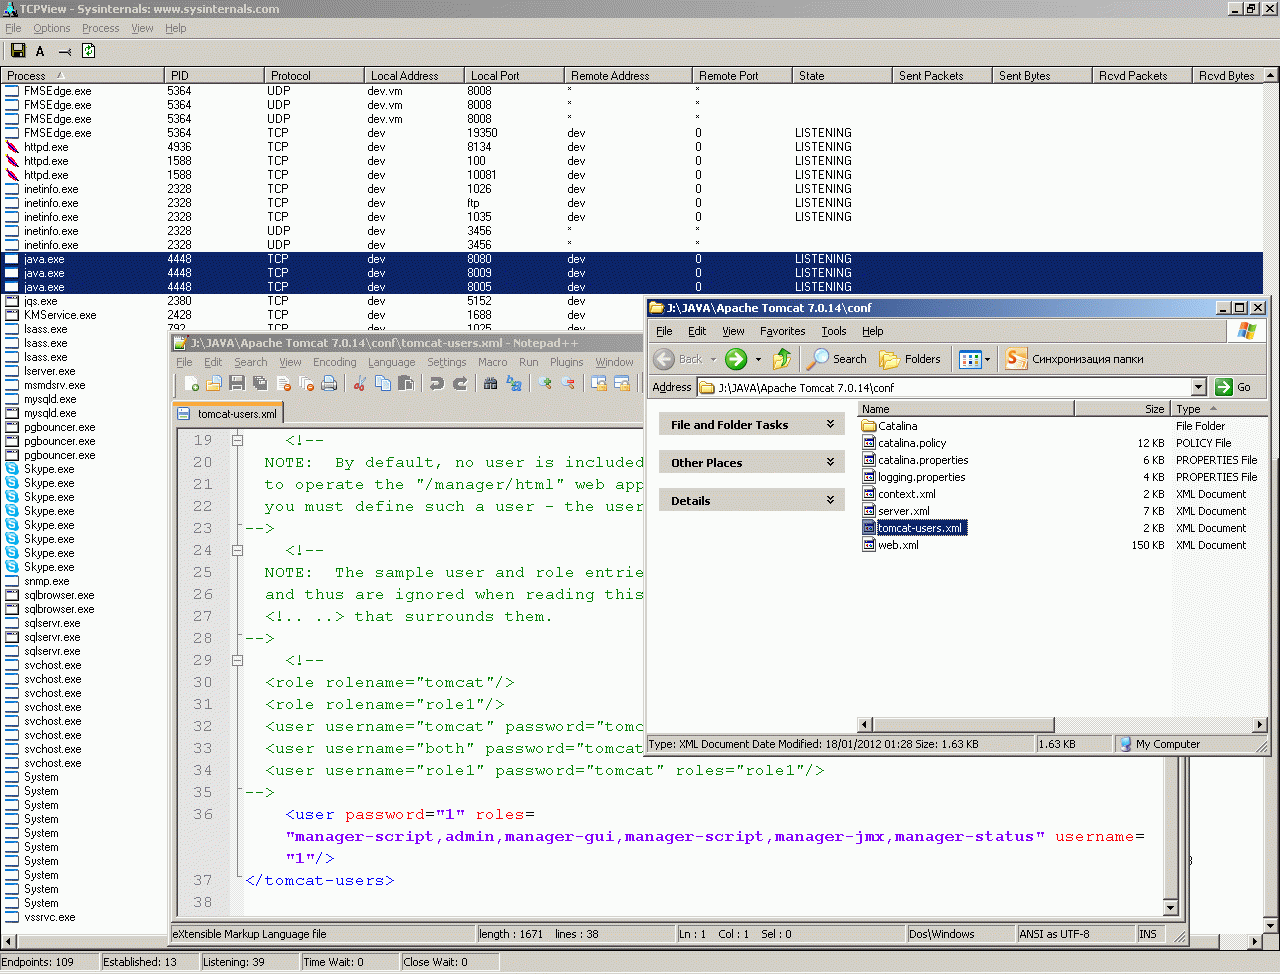Go up one folder level in Explorer
The image size is (1280, 974).
(x=782, y=359)
